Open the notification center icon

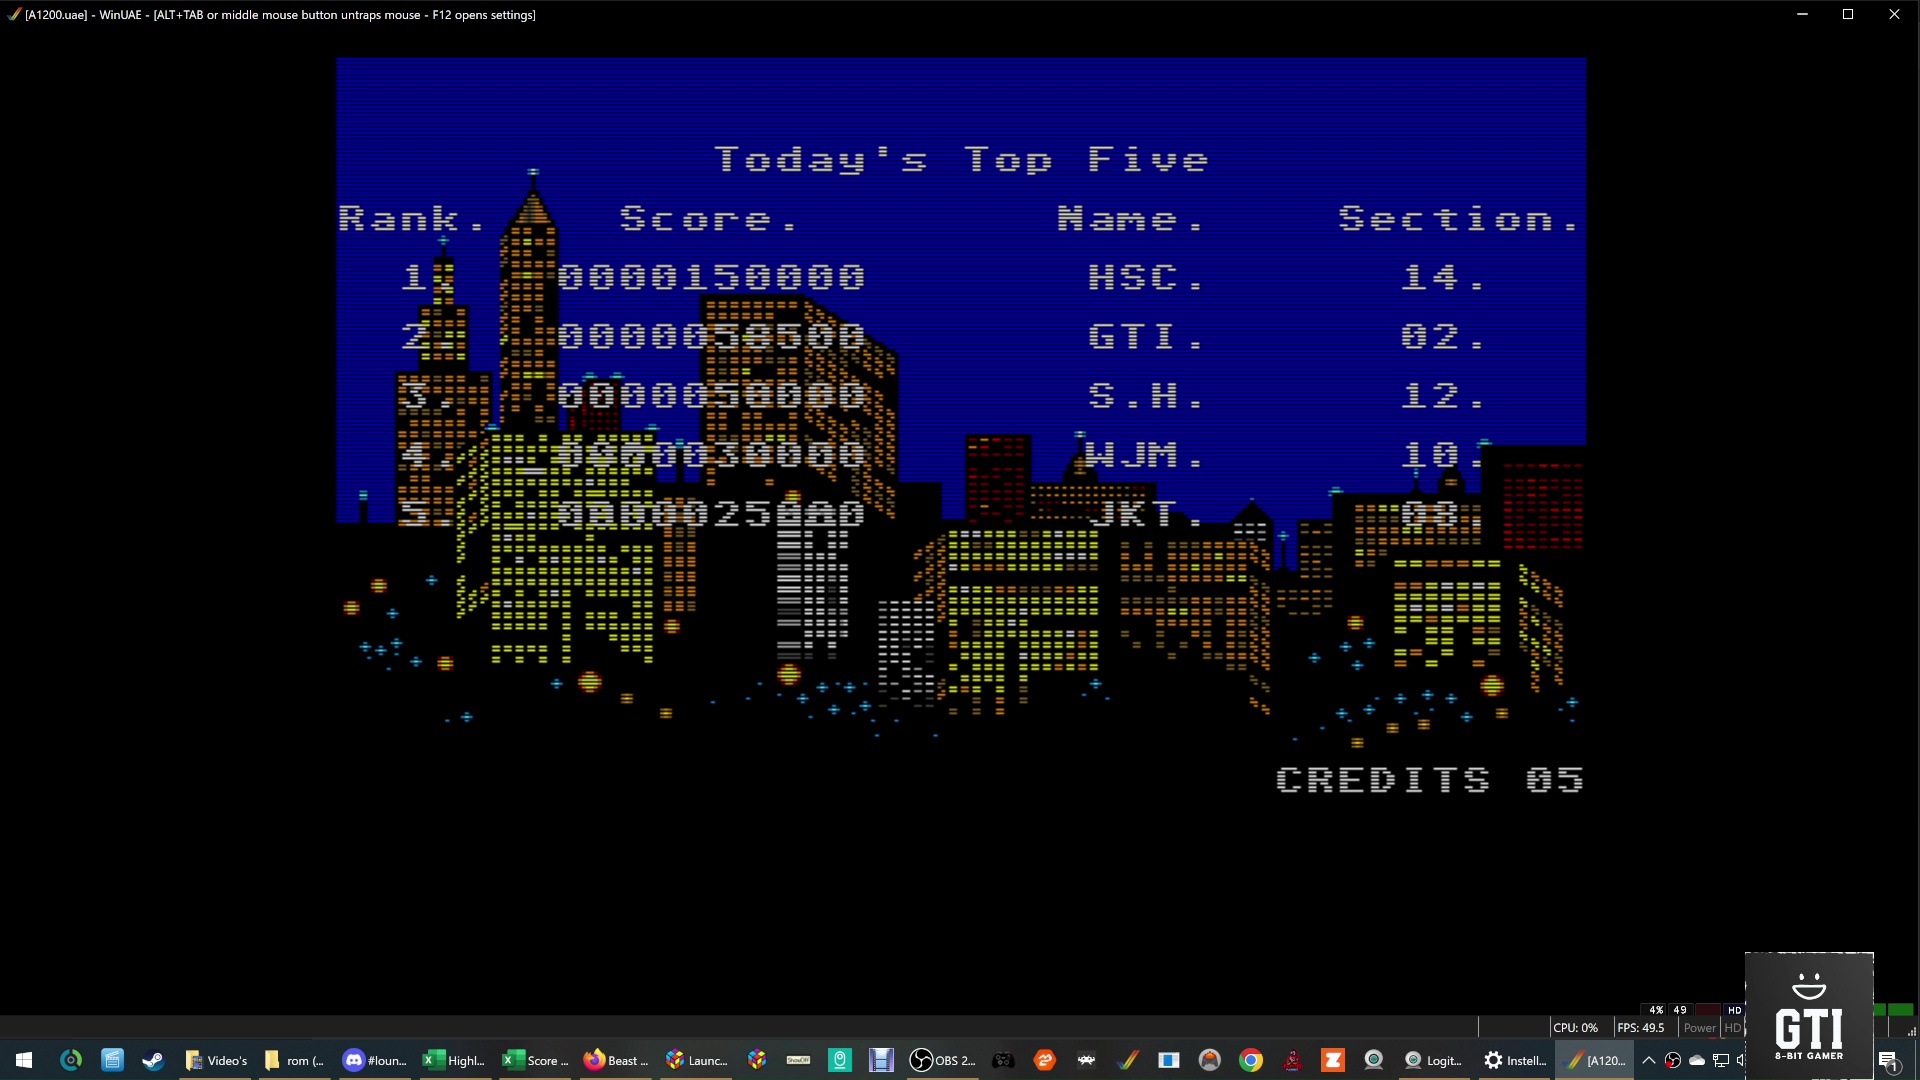click(x=1889, y=1060)
